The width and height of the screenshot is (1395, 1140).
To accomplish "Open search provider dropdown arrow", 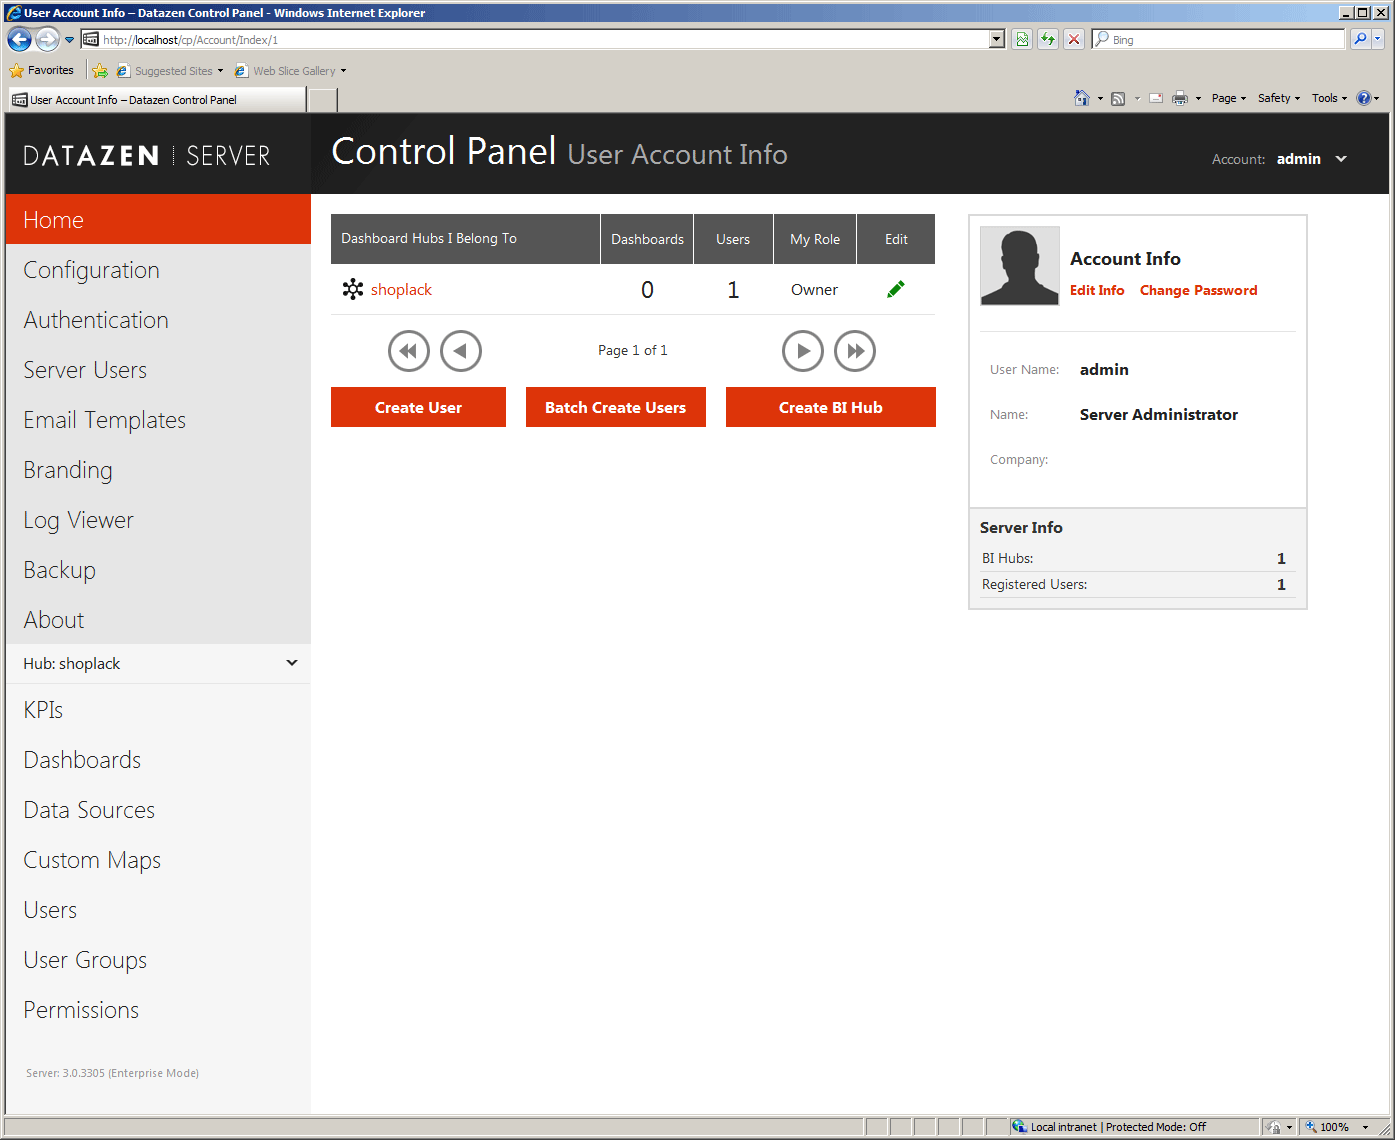I will tap(1378, 39).
